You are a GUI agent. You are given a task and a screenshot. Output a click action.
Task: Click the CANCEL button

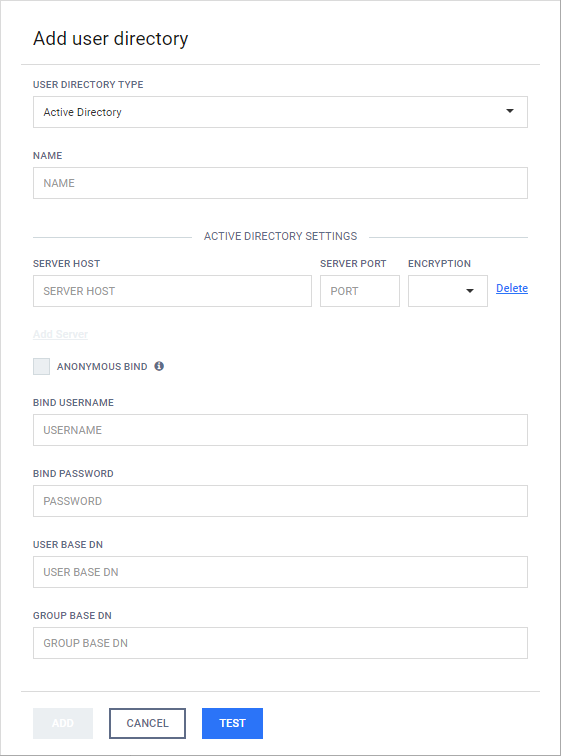pos(147,723)
